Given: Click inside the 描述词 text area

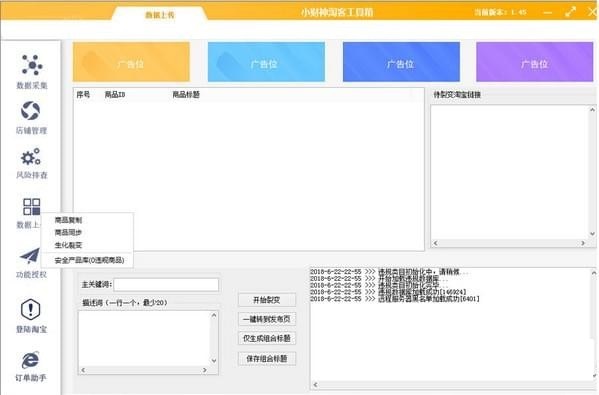Looking at the screenshot, I should (x=144, y=339).
